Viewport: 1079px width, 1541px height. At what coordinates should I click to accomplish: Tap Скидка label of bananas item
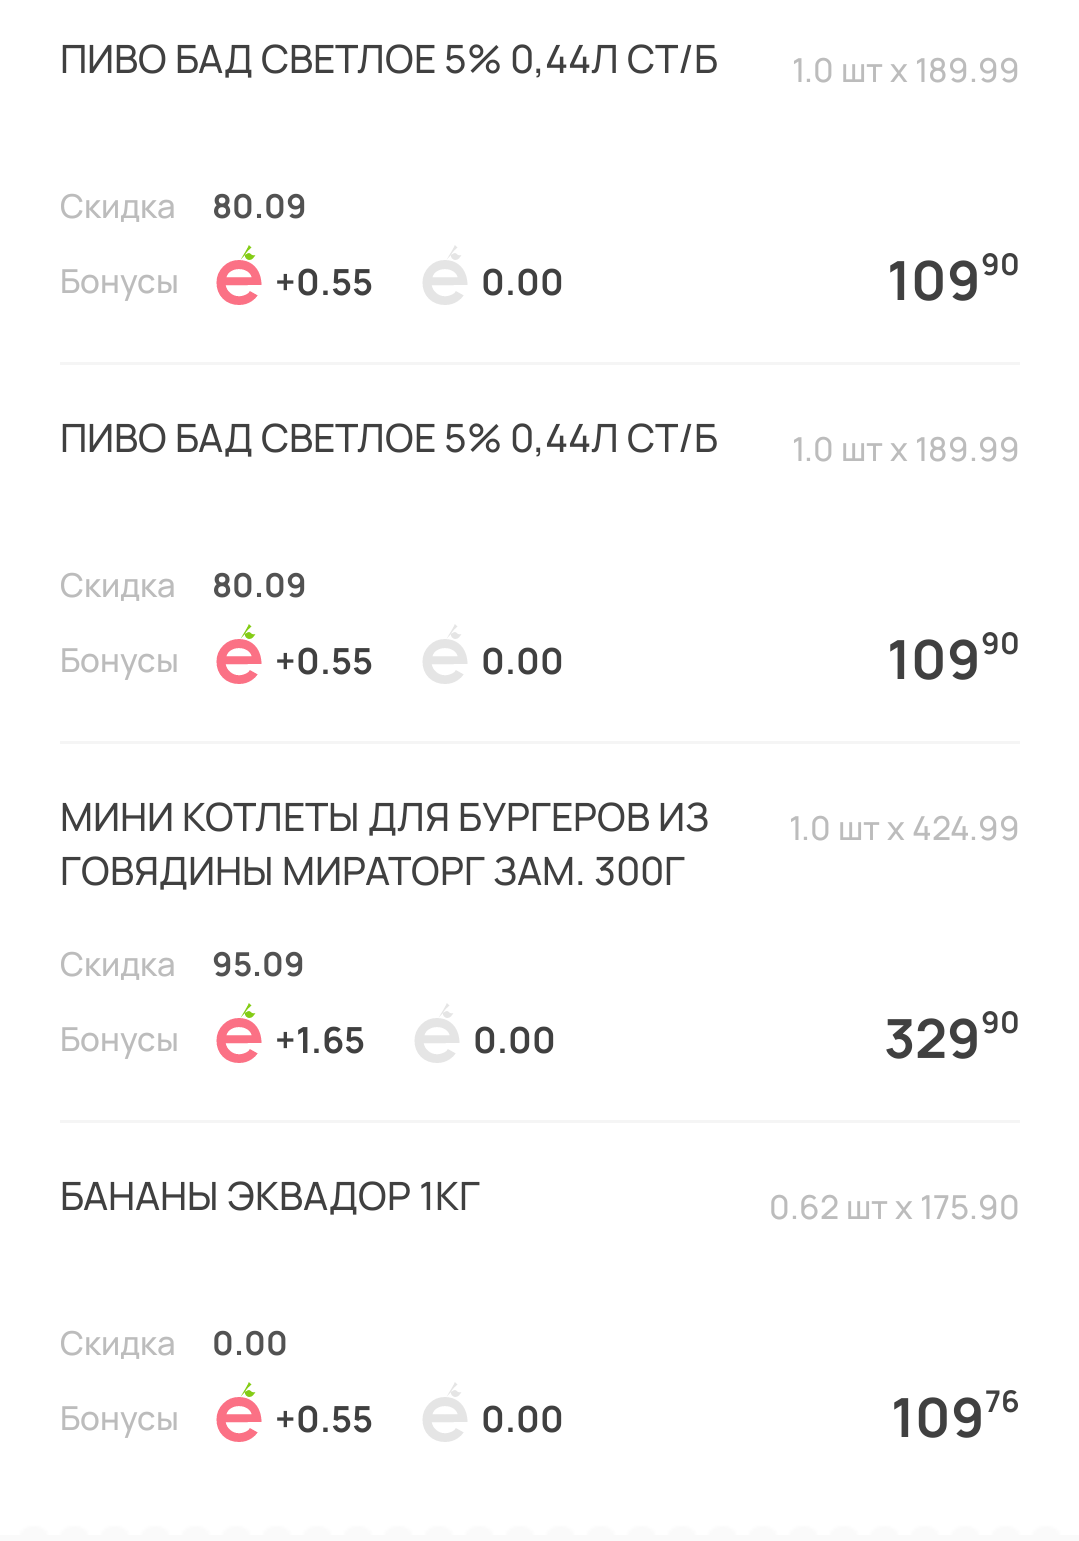(117, 1344)
